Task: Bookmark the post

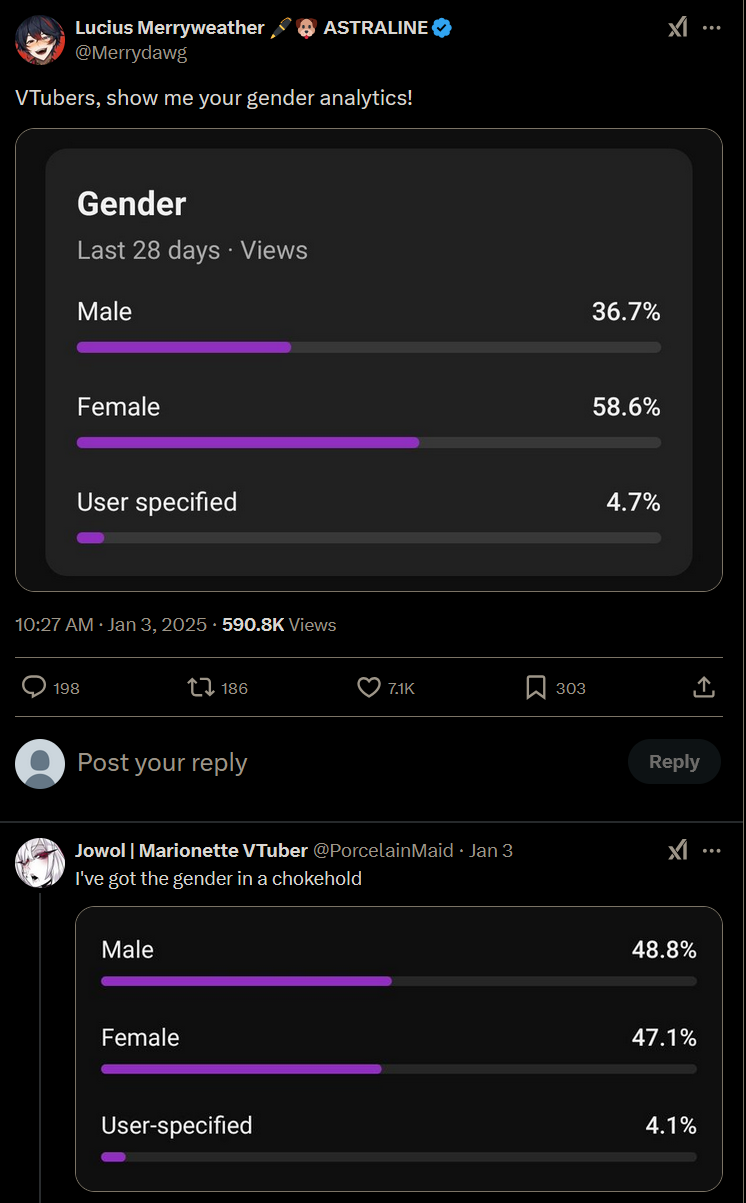Action: click(x=536, y=687)
